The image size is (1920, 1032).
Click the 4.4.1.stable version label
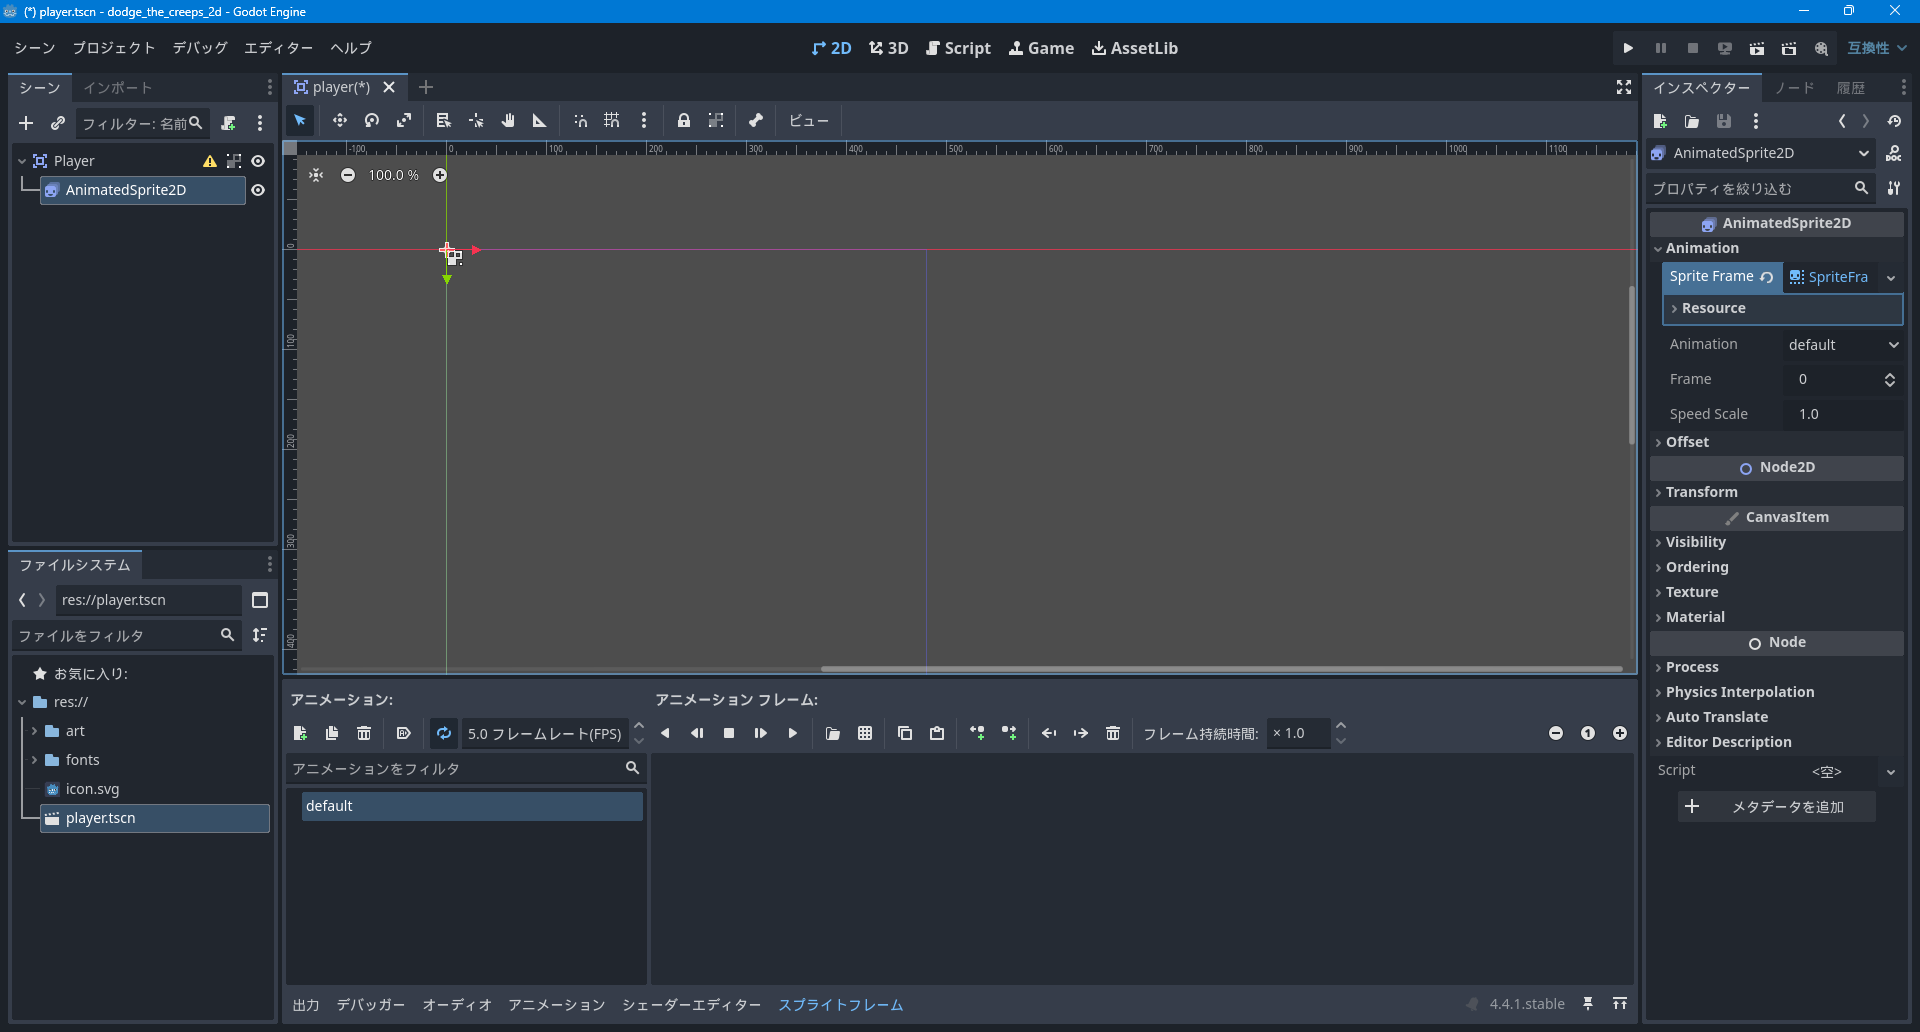1527,1004
